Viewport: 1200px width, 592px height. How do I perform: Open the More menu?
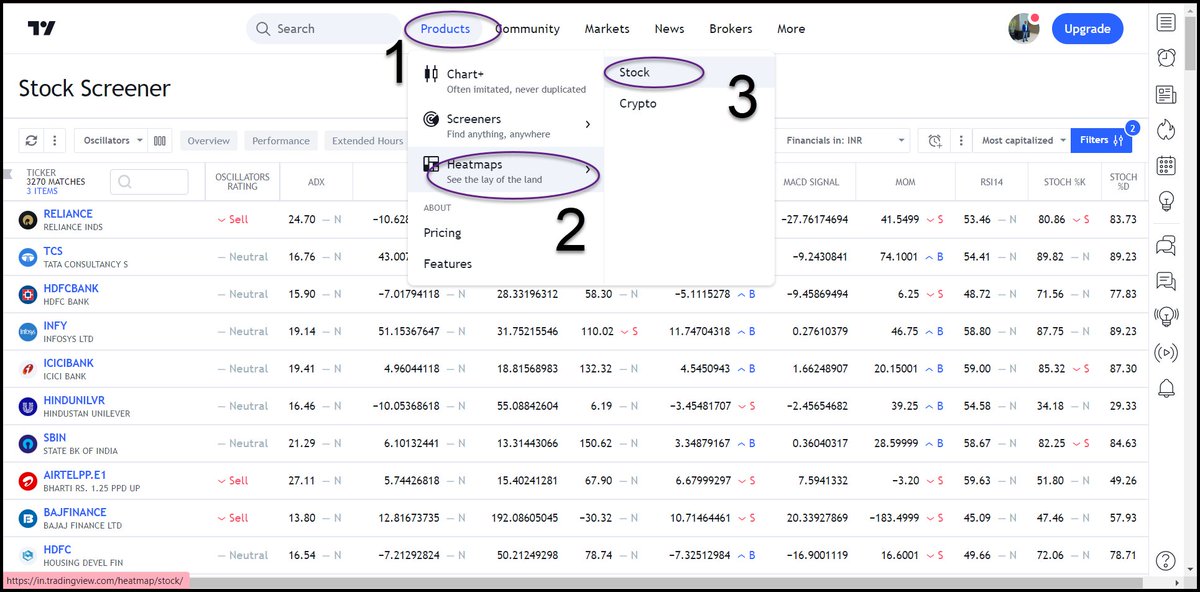[x=791, y=29]
